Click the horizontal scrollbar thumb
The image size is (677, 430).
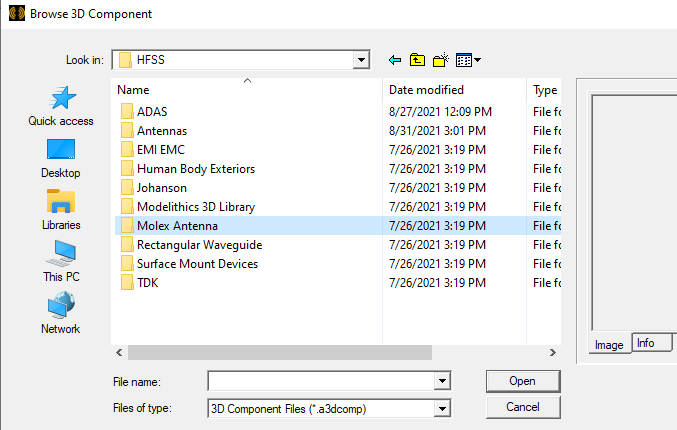click(280, 352)
